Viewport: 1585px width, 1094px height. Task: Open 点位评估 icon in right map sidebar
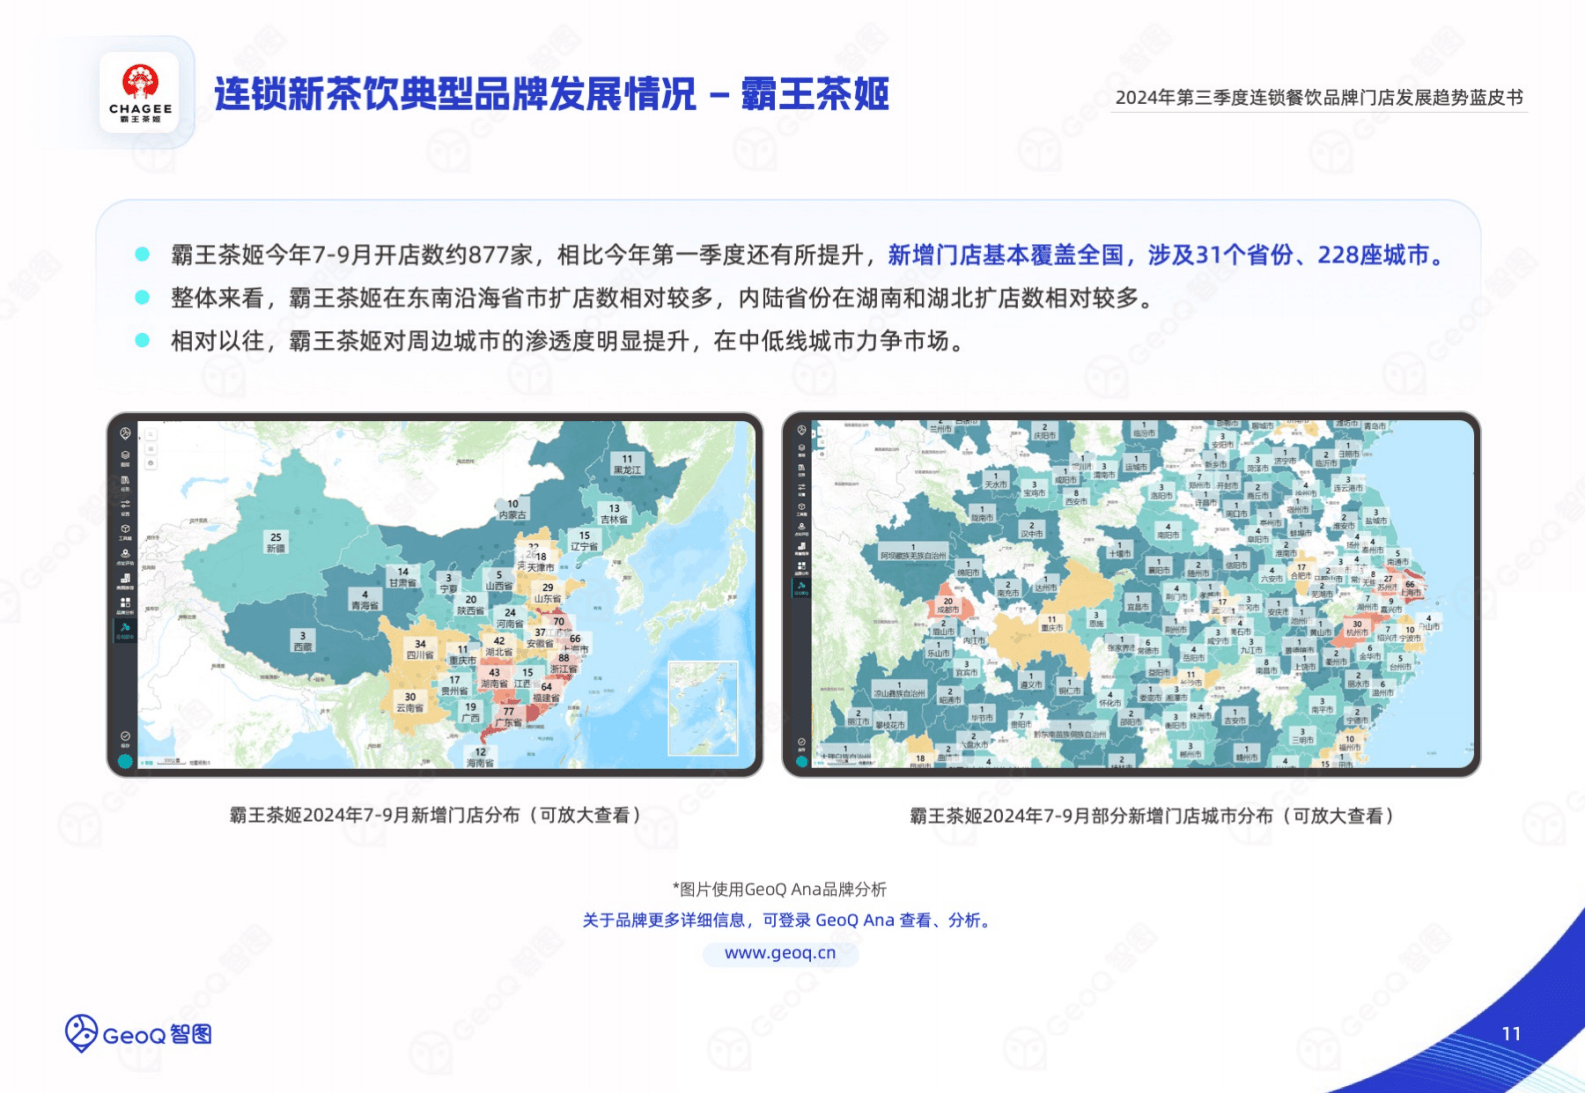tap(802, 528)
